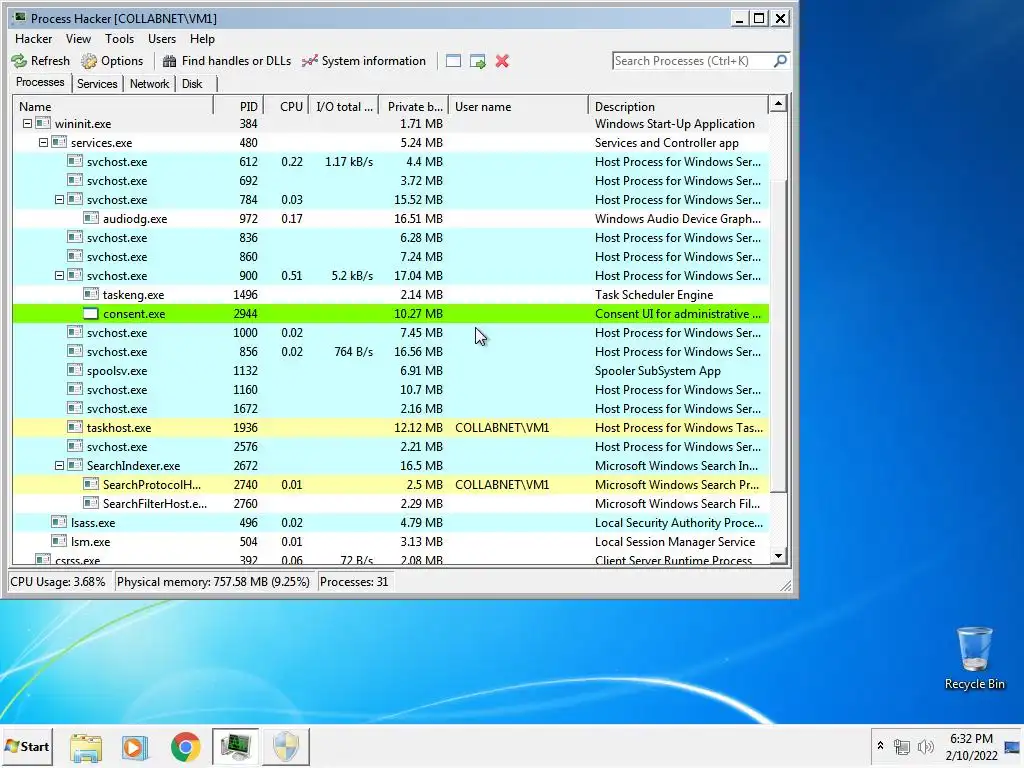Click the services.exe process icon

point(59,142)
